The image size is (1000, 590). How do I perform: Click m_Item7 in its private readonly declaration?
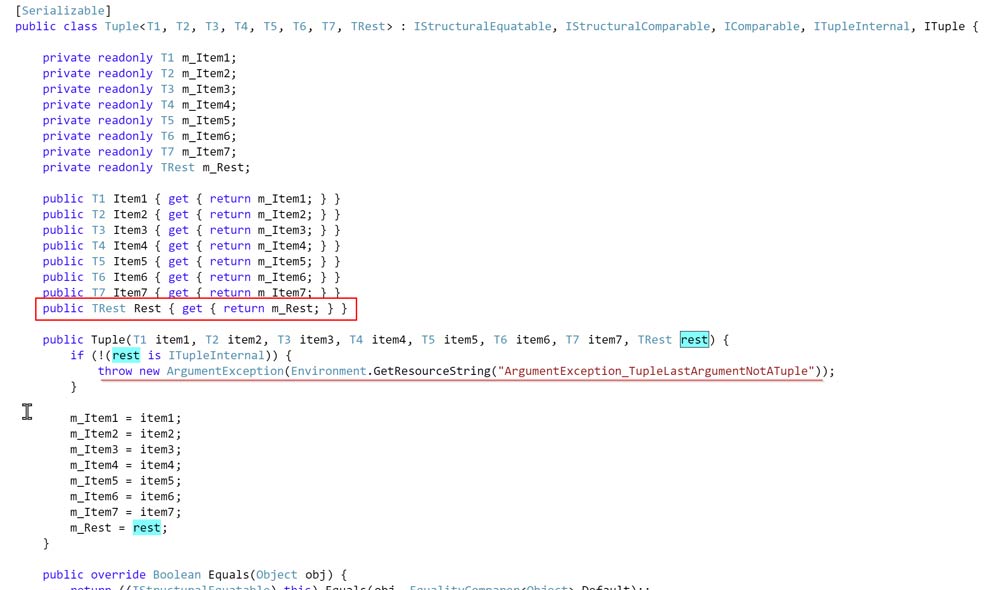pos(205,152)
